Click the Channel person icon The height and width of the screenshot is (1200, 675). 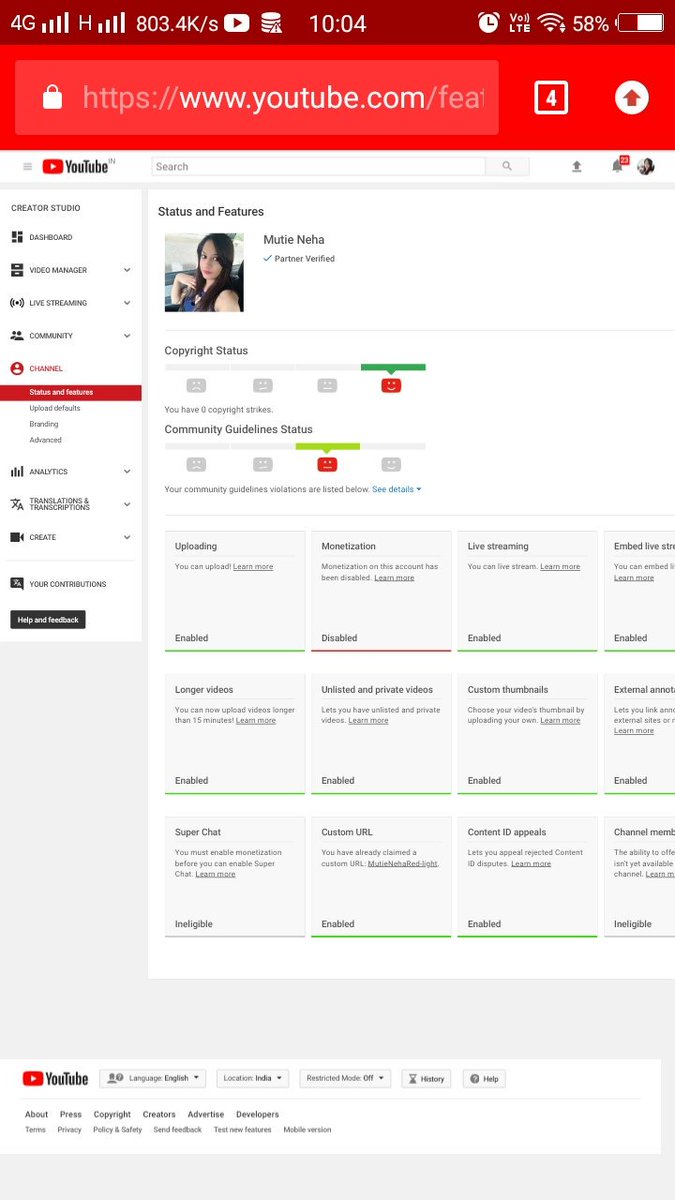pos(17,369)
